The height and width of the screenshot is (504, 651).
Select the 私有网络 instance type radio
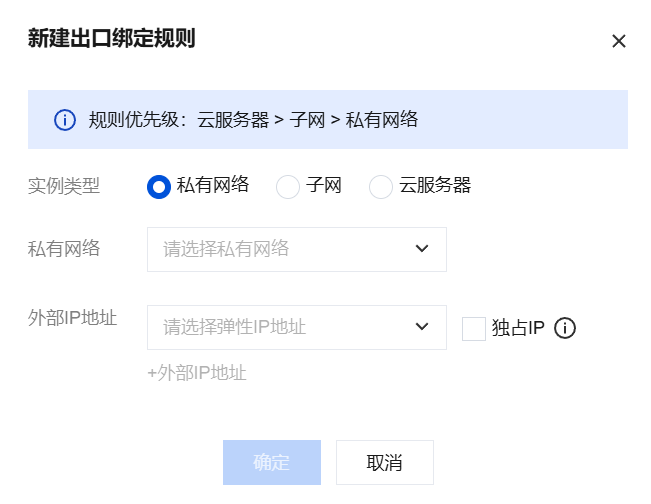(x=158, y=186)
